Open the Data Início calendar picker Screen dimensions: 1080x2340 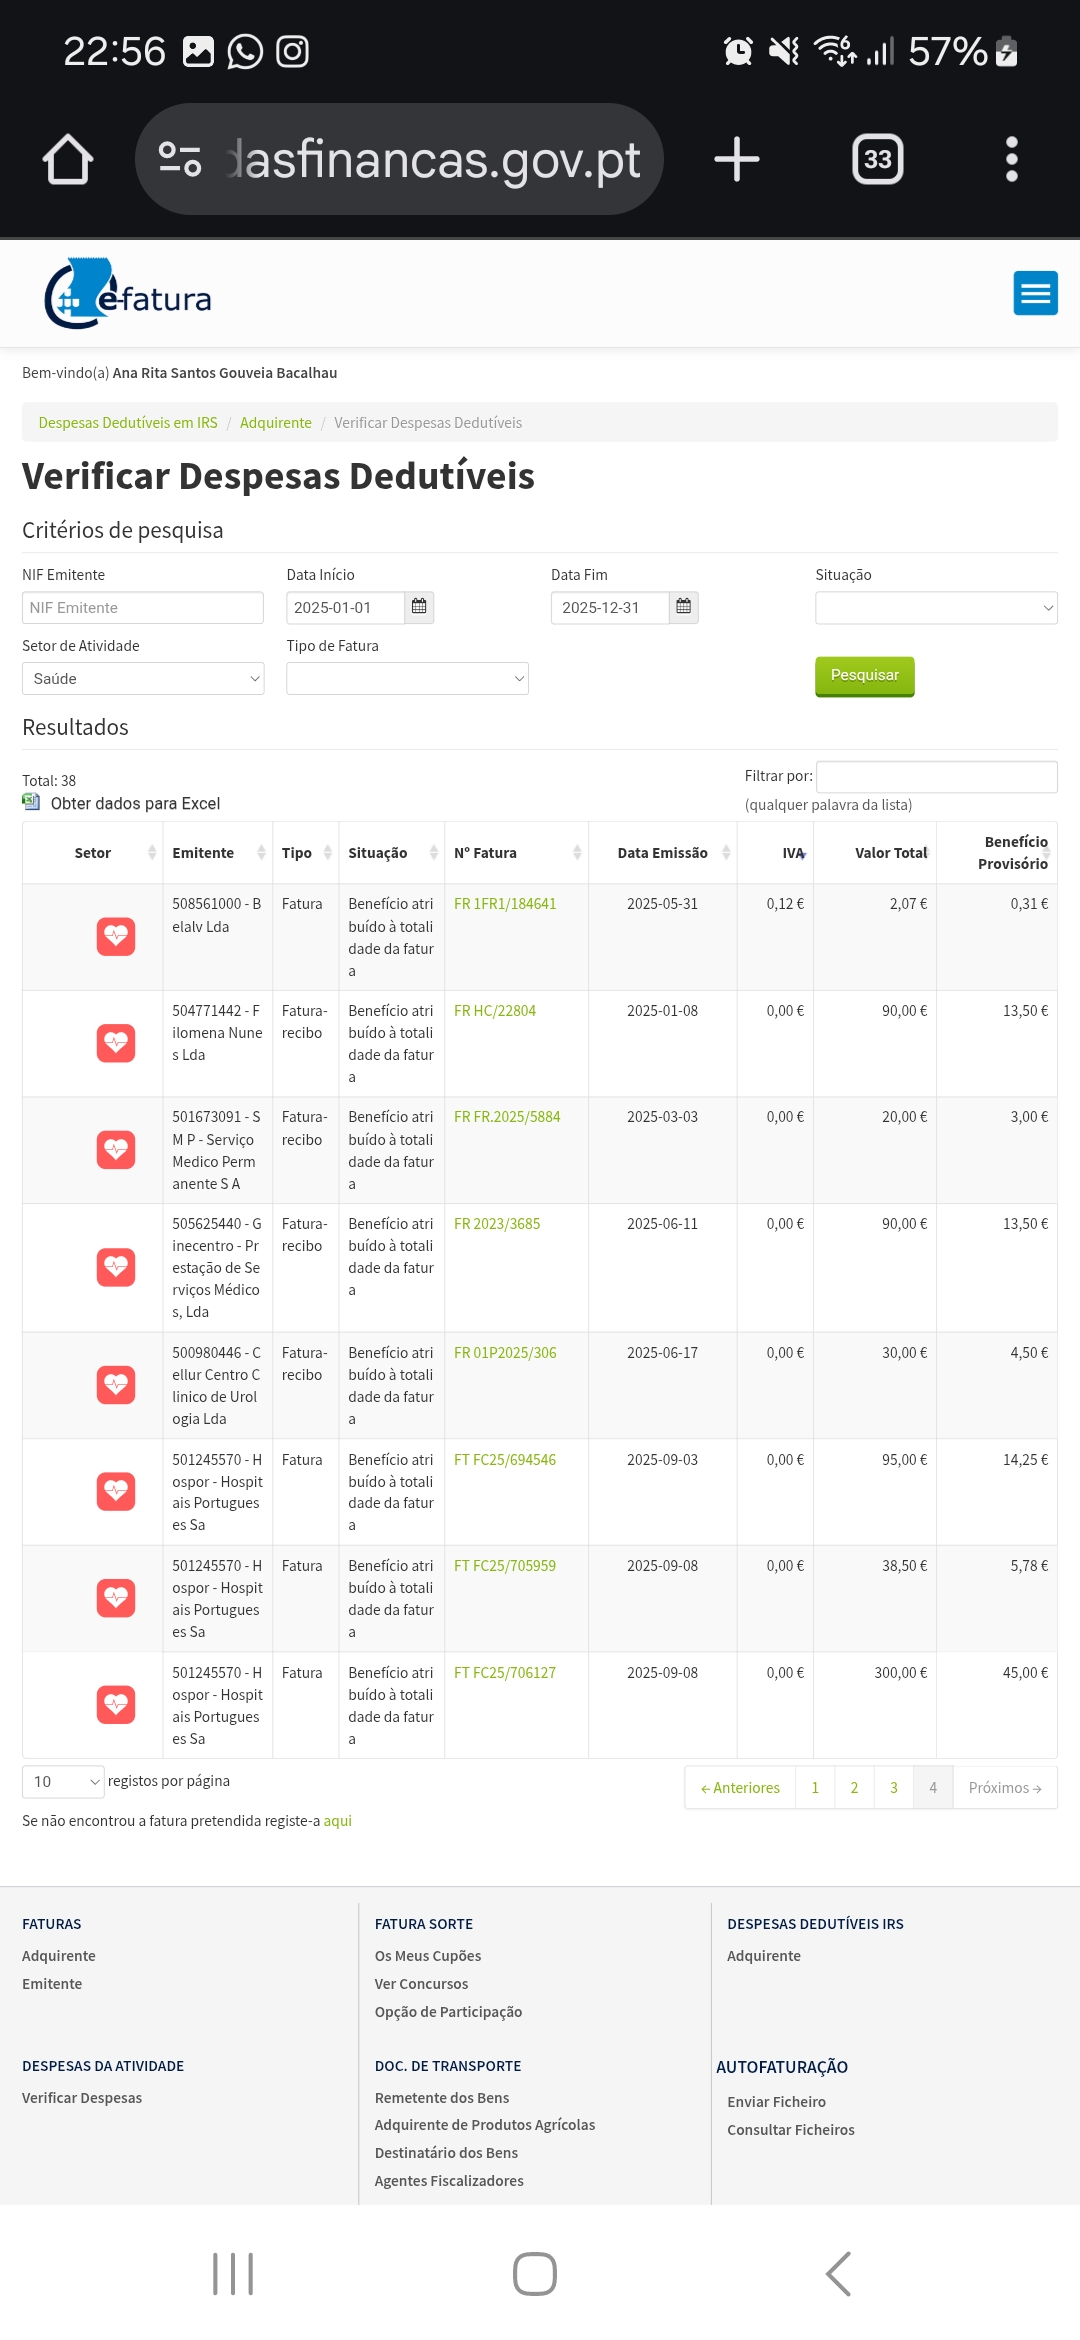tap(419, 607)
